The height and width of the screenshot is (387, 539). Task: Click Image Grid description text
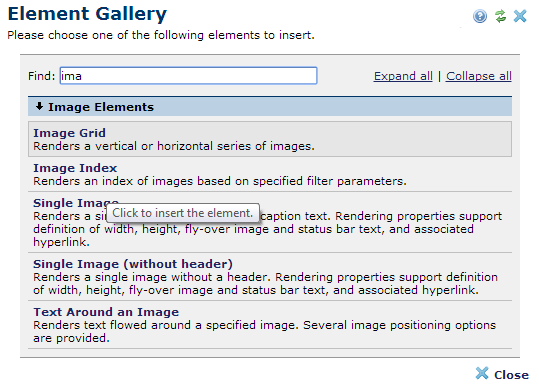(x=174, y=146)
